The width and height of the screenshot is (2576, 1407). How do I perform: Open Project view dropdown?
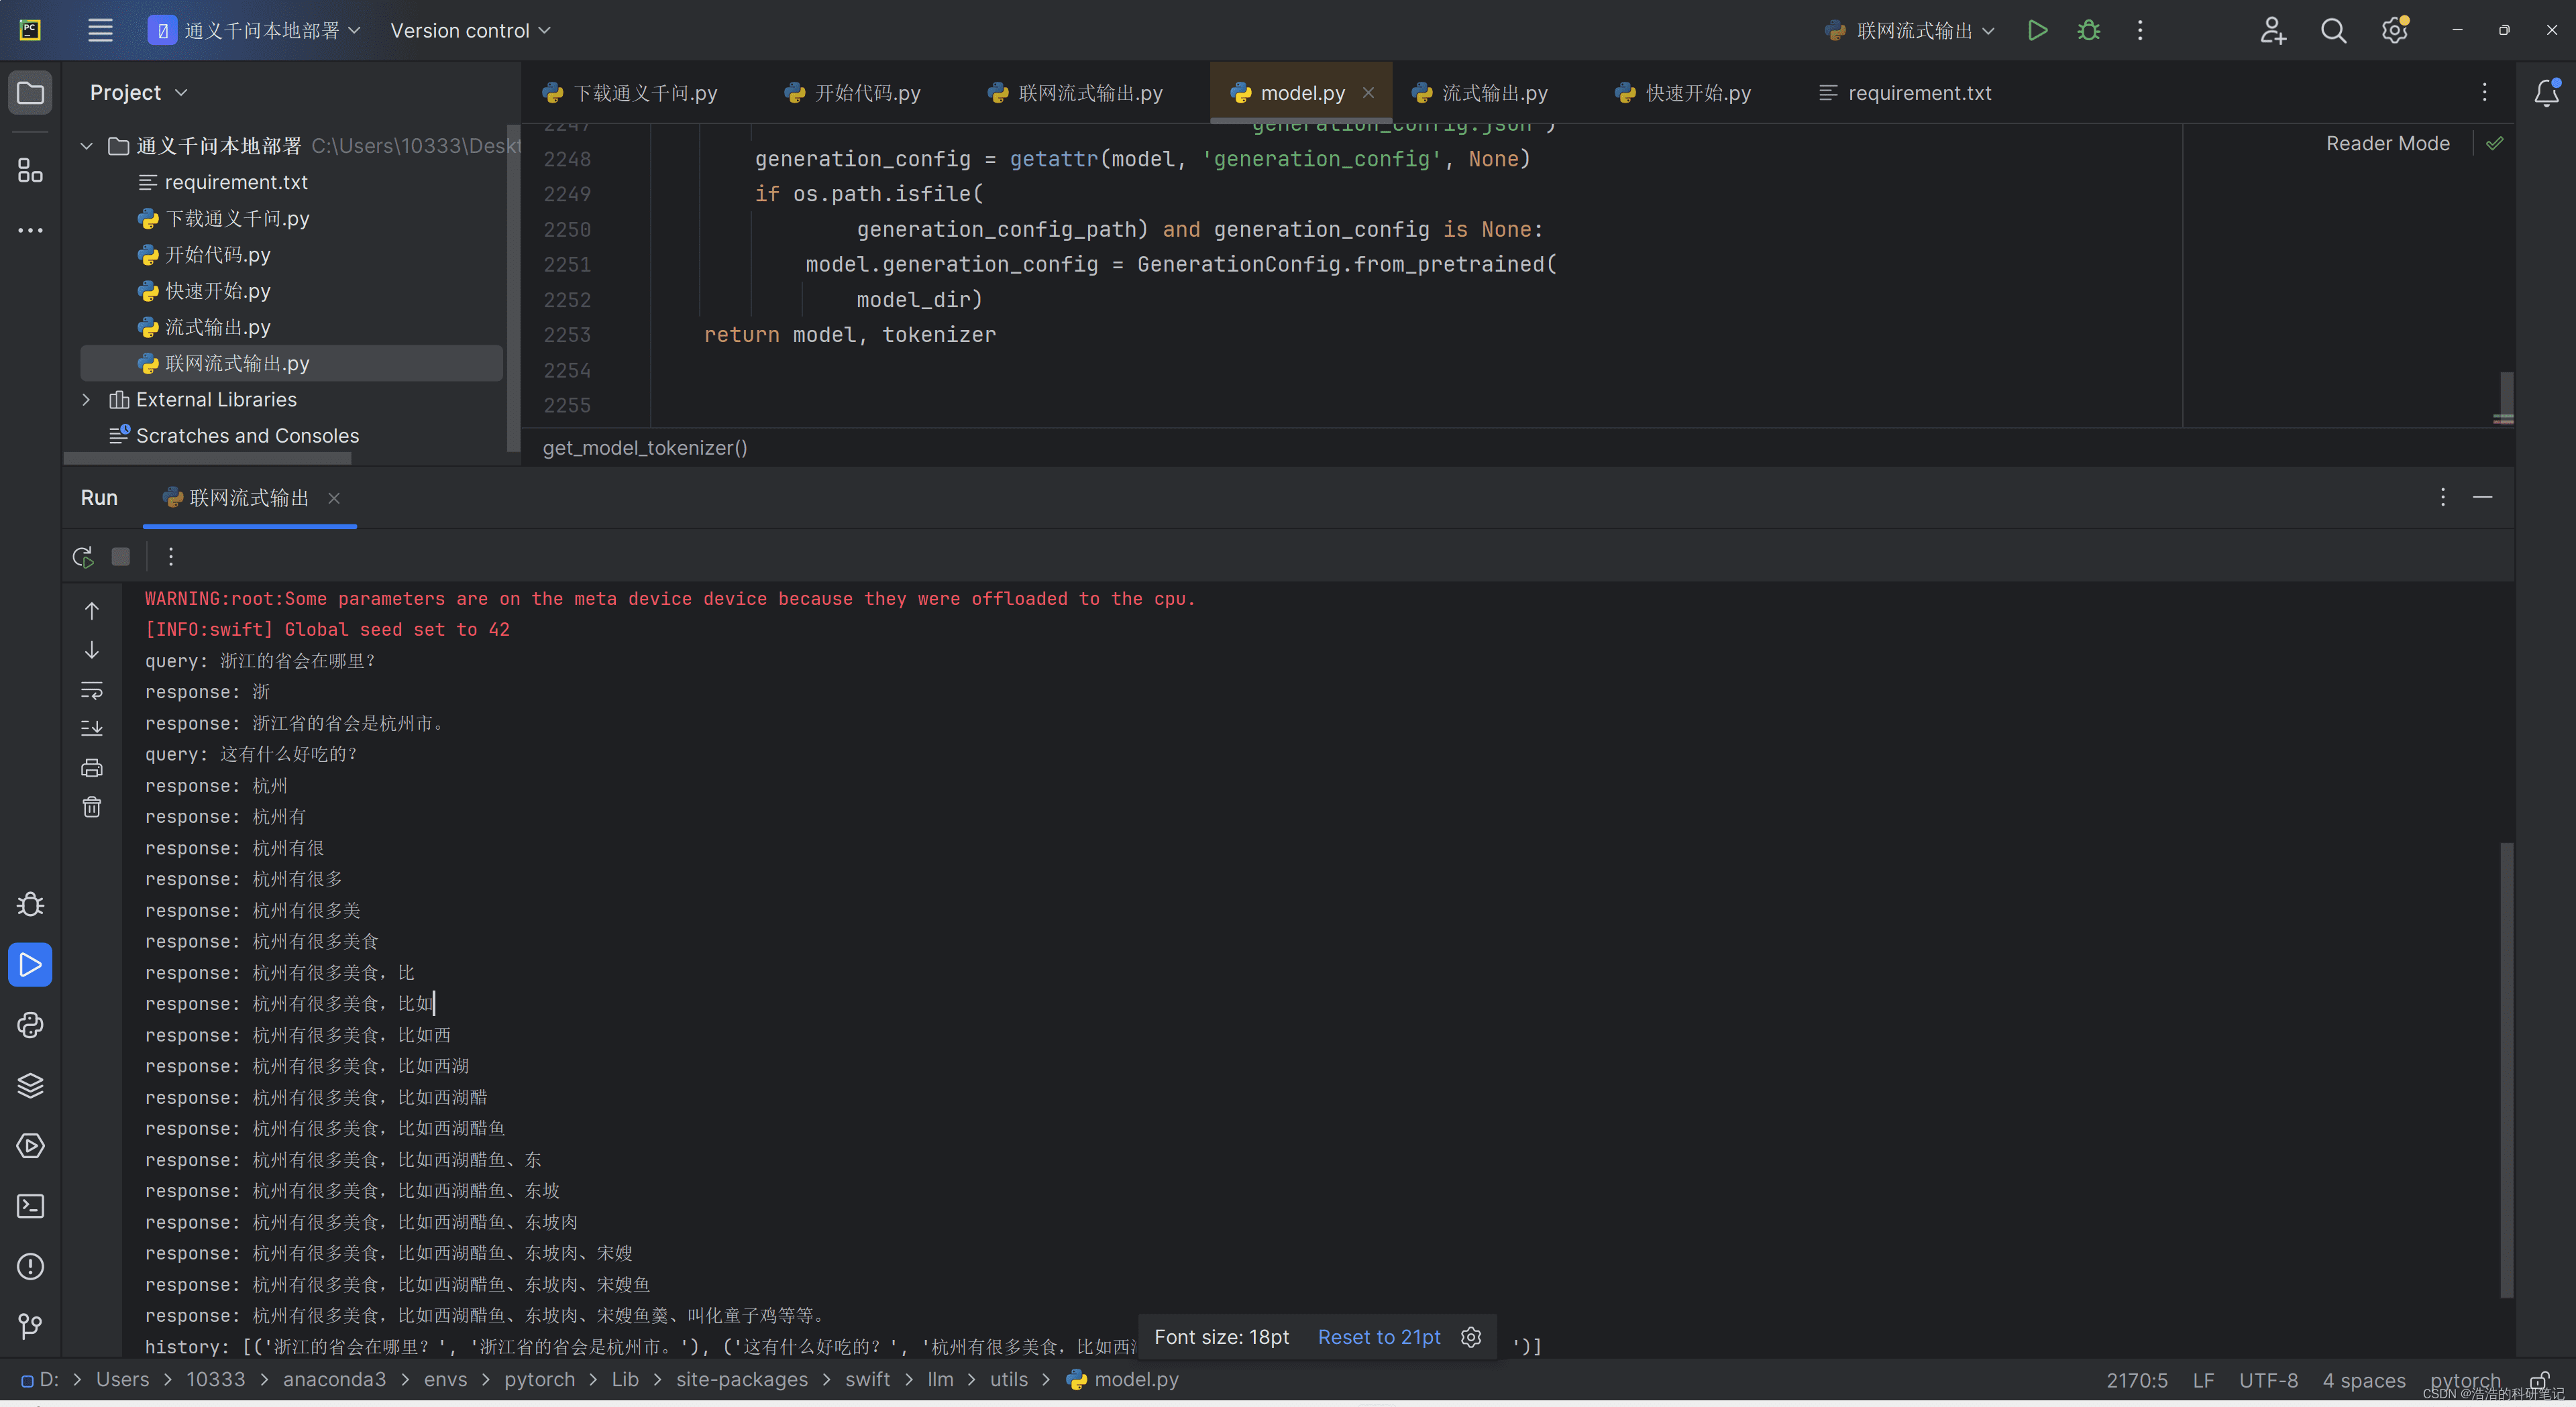coord(138,92)
